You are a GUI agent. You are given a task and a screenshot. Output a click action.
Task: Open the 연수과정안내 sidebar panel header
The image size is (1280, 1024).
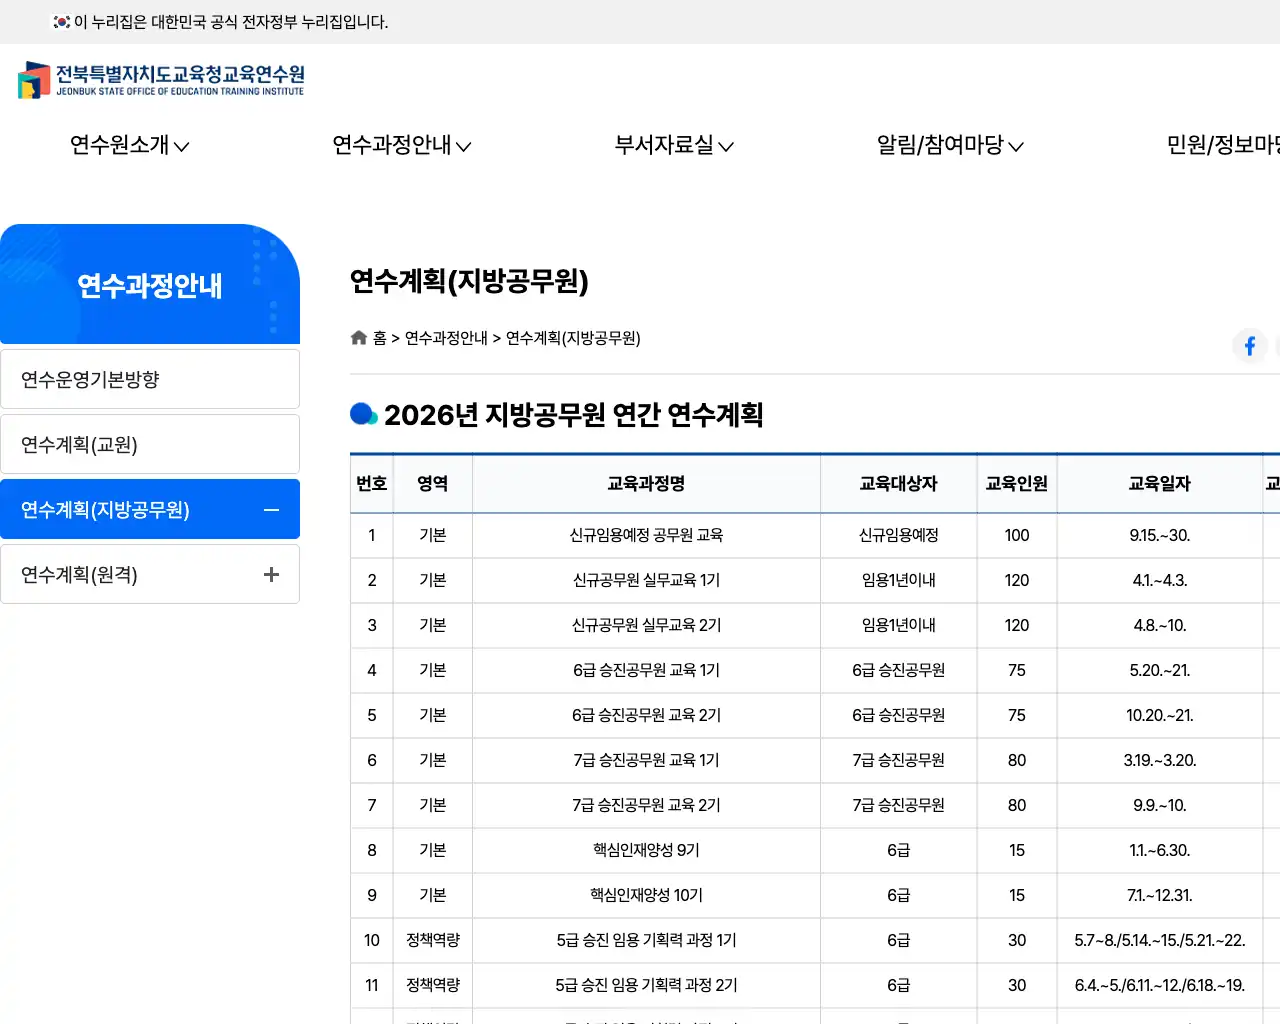[150, 285]
